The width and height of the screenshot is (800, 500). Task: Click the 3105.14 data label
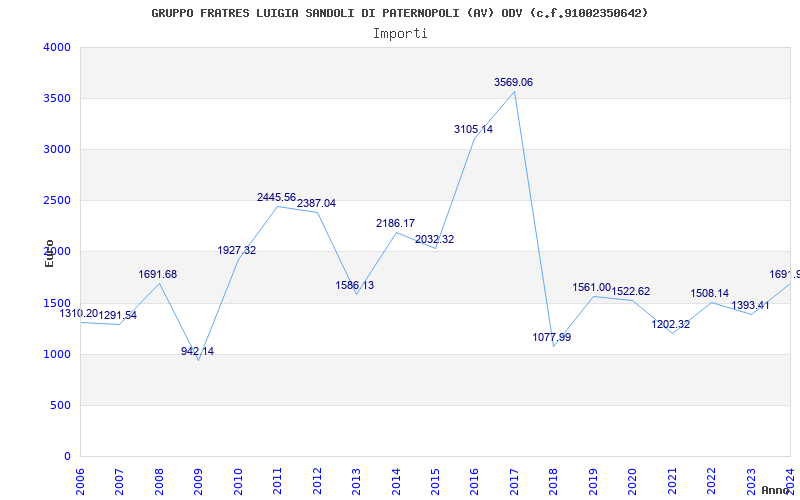point(473,130)
